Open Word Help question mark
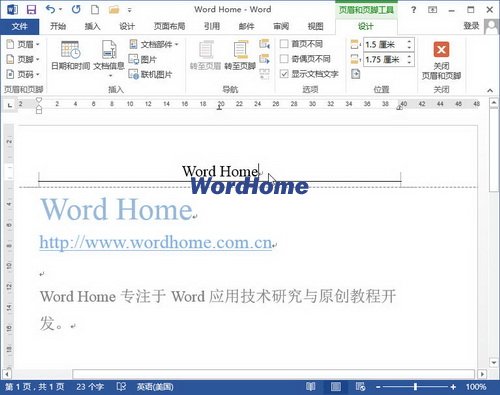This screenshot has width=500, height=395. click(414, 10)
